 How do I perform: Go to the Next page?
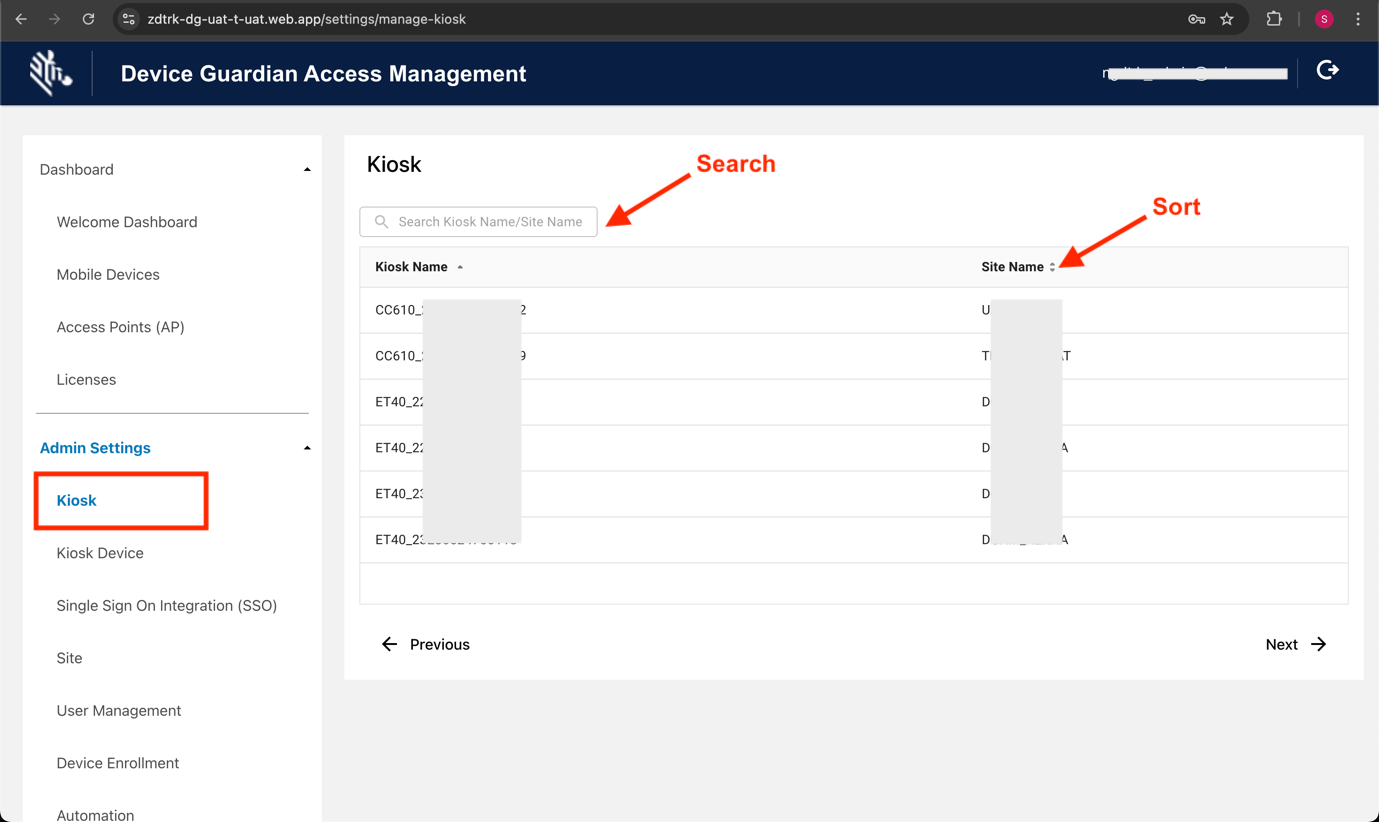coord(1295,645)
